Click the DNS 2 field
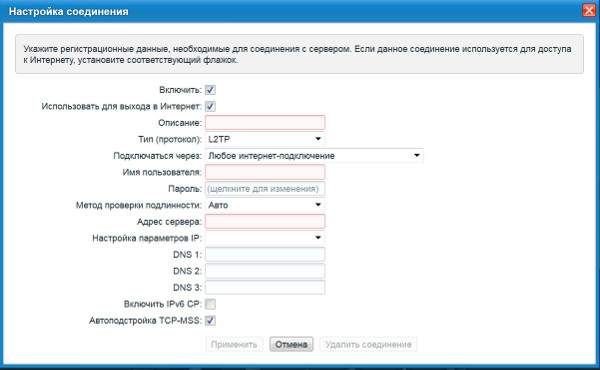This screenshot has height=370, width=600. [265, 271]
